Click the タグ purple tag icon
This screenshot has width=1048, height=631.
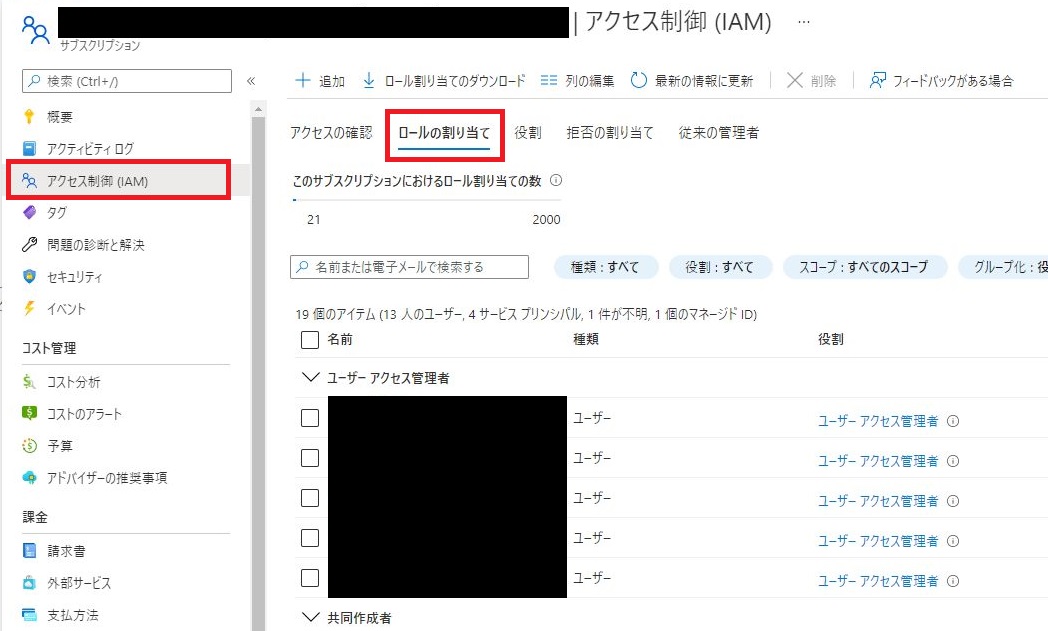[29, 213]
